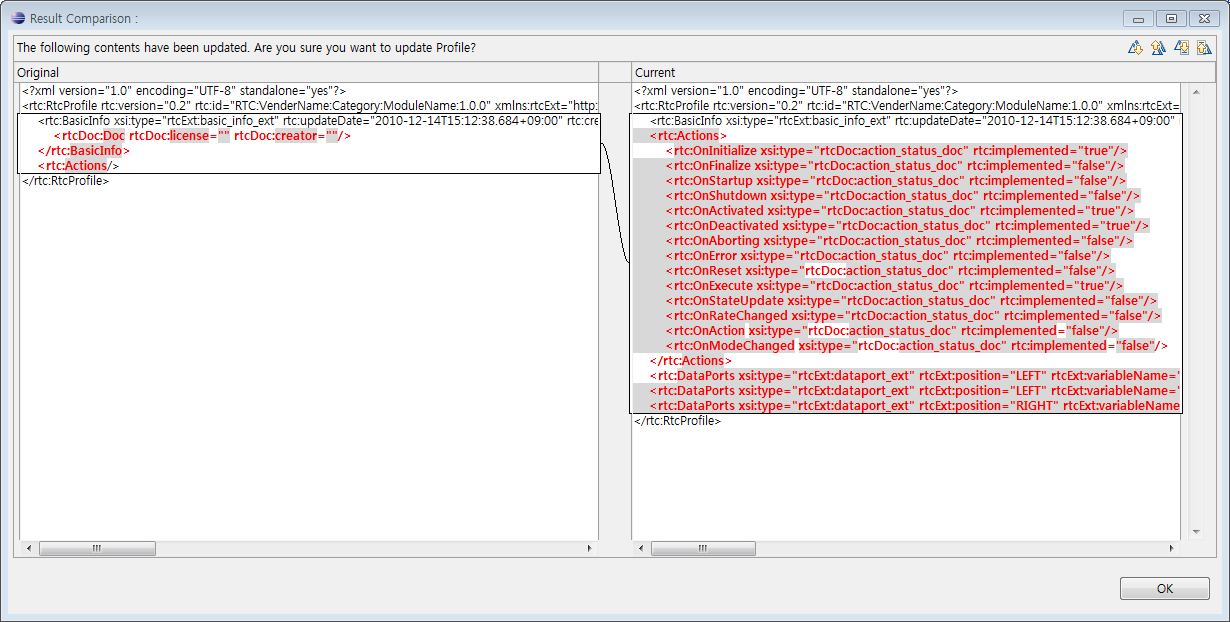Select the rtc:OnDeactivated line
1230x622 pixels.
[907, 226]
